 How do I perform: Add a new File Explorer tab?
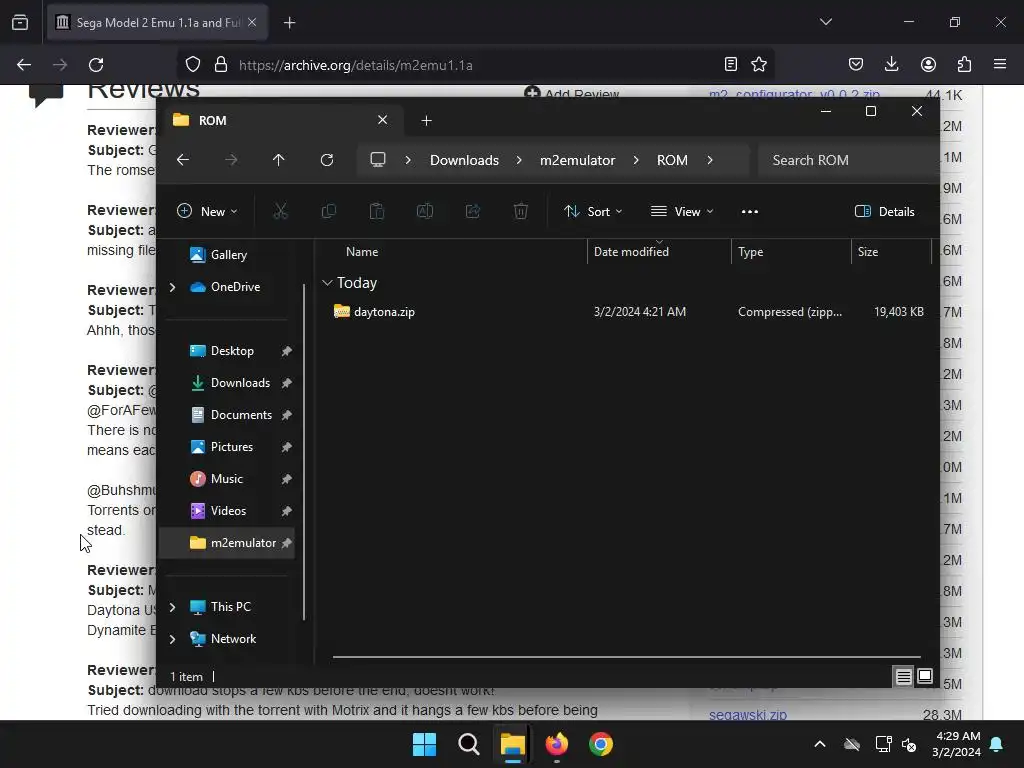[426, 120]
